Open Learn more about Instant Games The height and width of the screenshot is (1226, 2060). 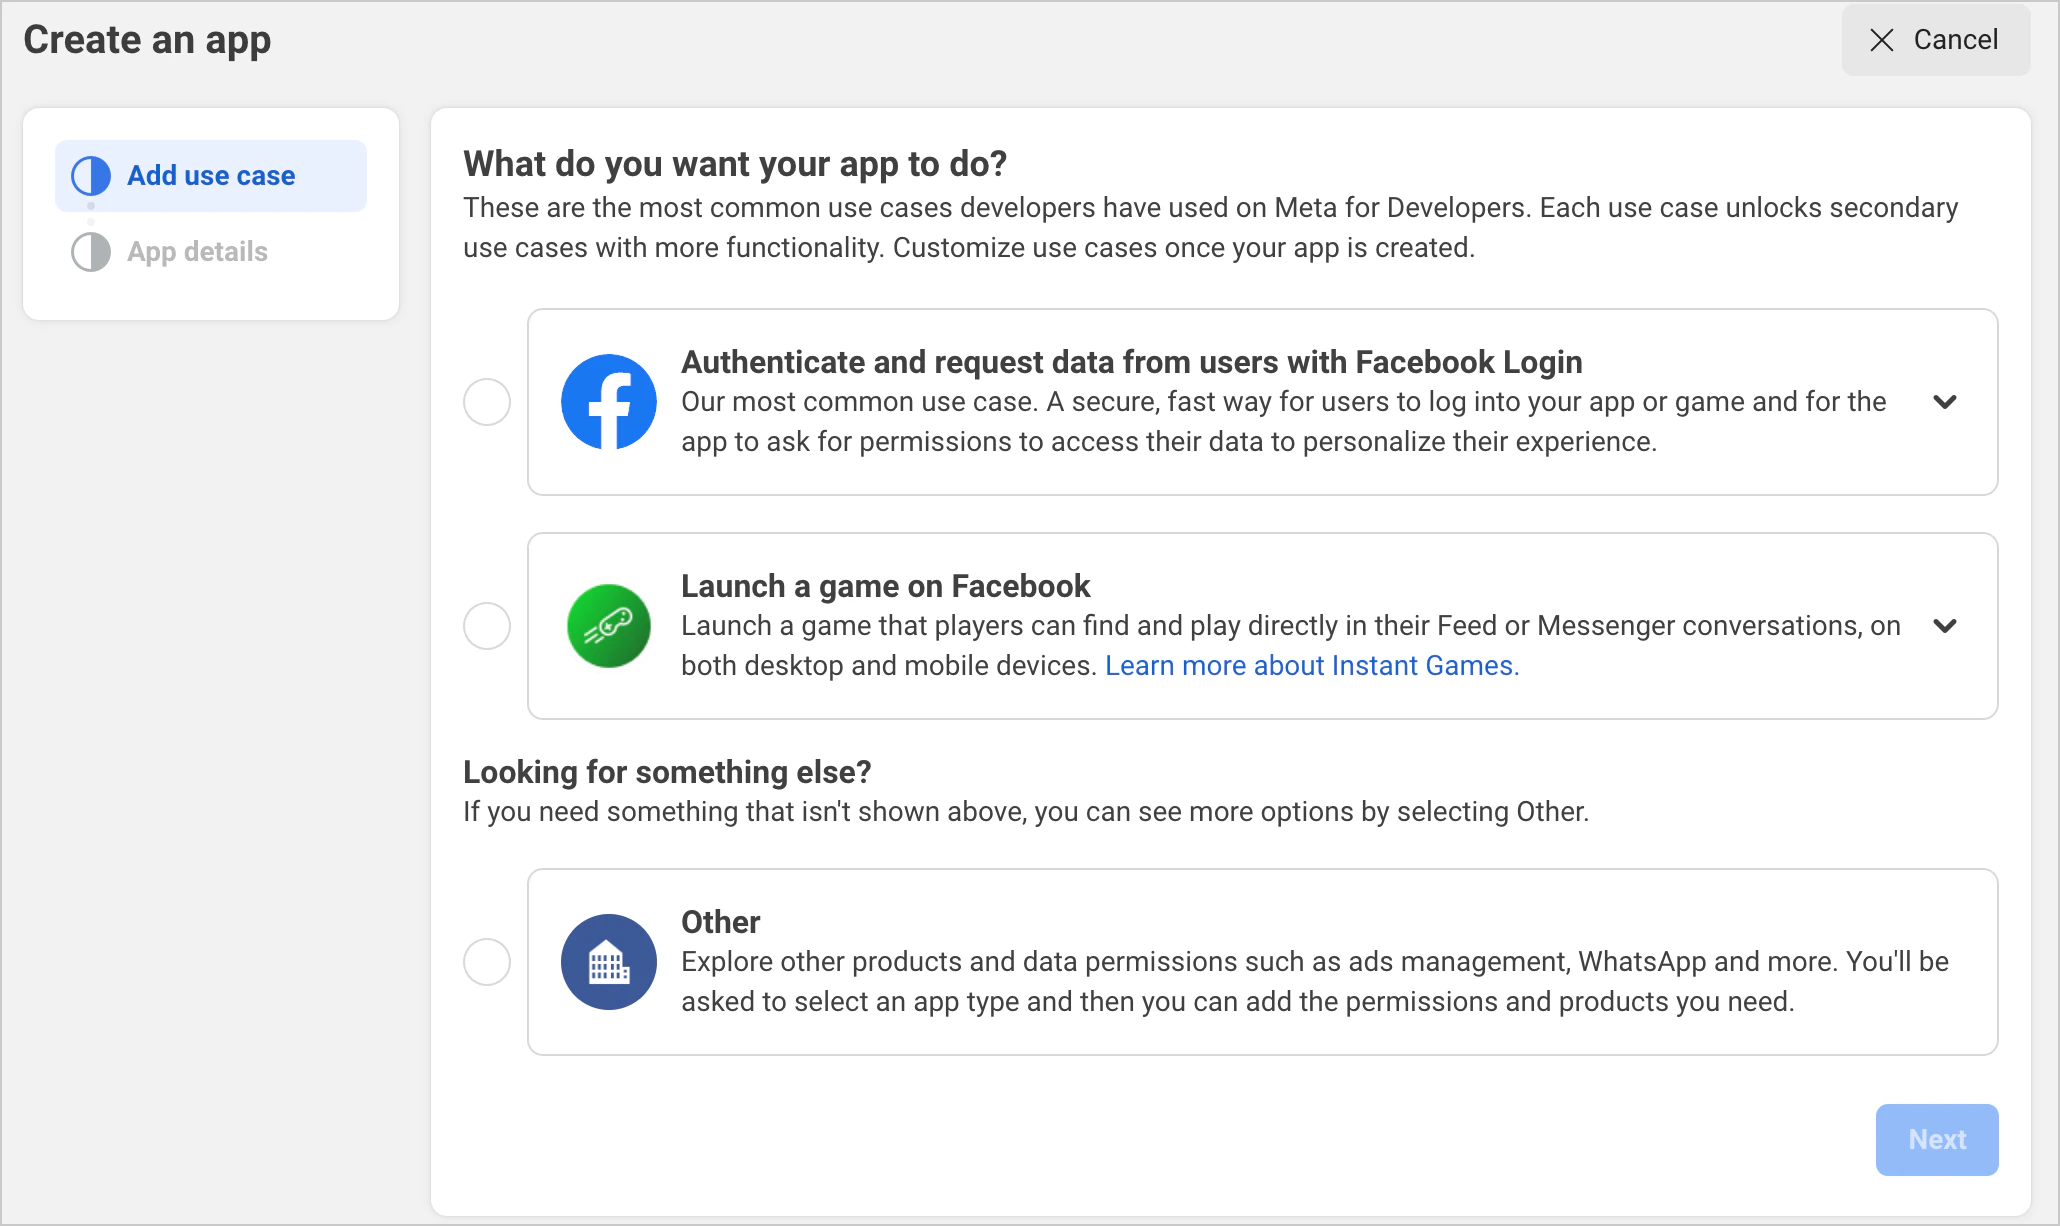pyautogui.click(x=1311, y=665)
